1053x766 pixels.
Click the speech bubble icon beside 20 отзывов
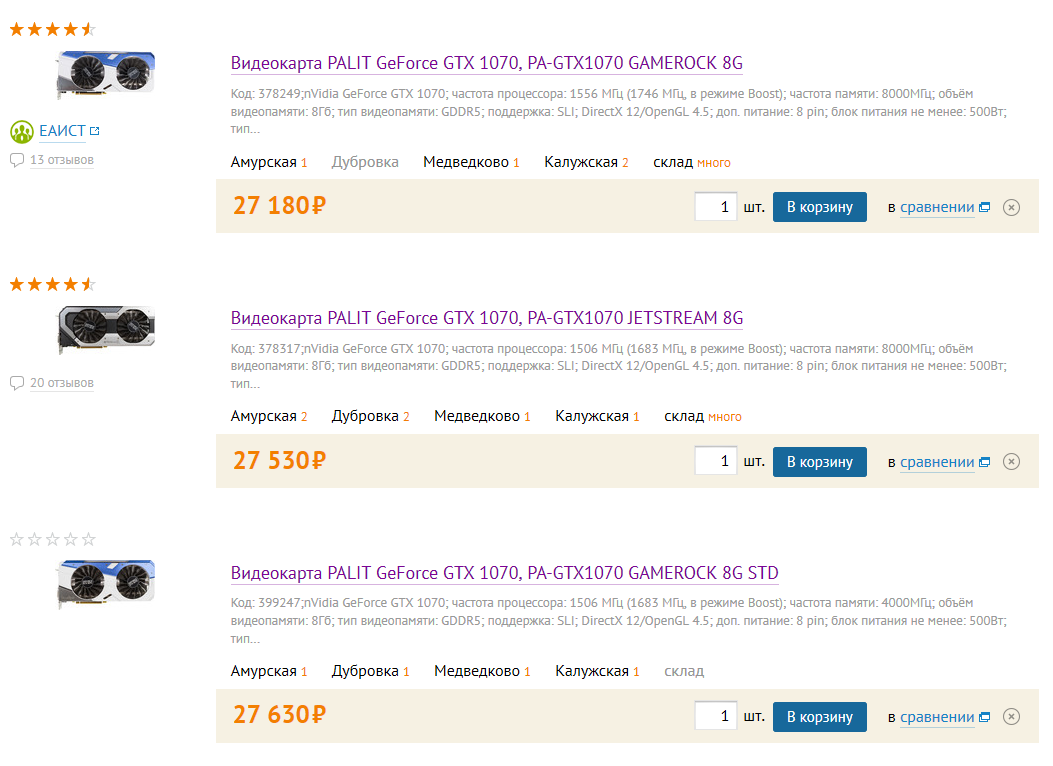coord(16,383)
